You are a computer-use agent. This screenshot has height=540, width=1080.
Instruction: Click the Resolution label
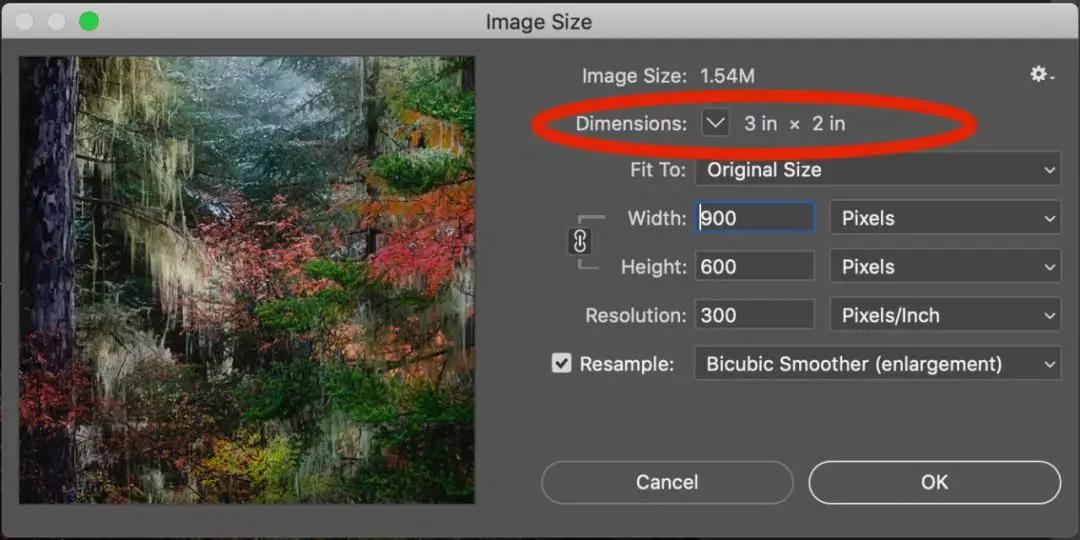coord(636,315)
